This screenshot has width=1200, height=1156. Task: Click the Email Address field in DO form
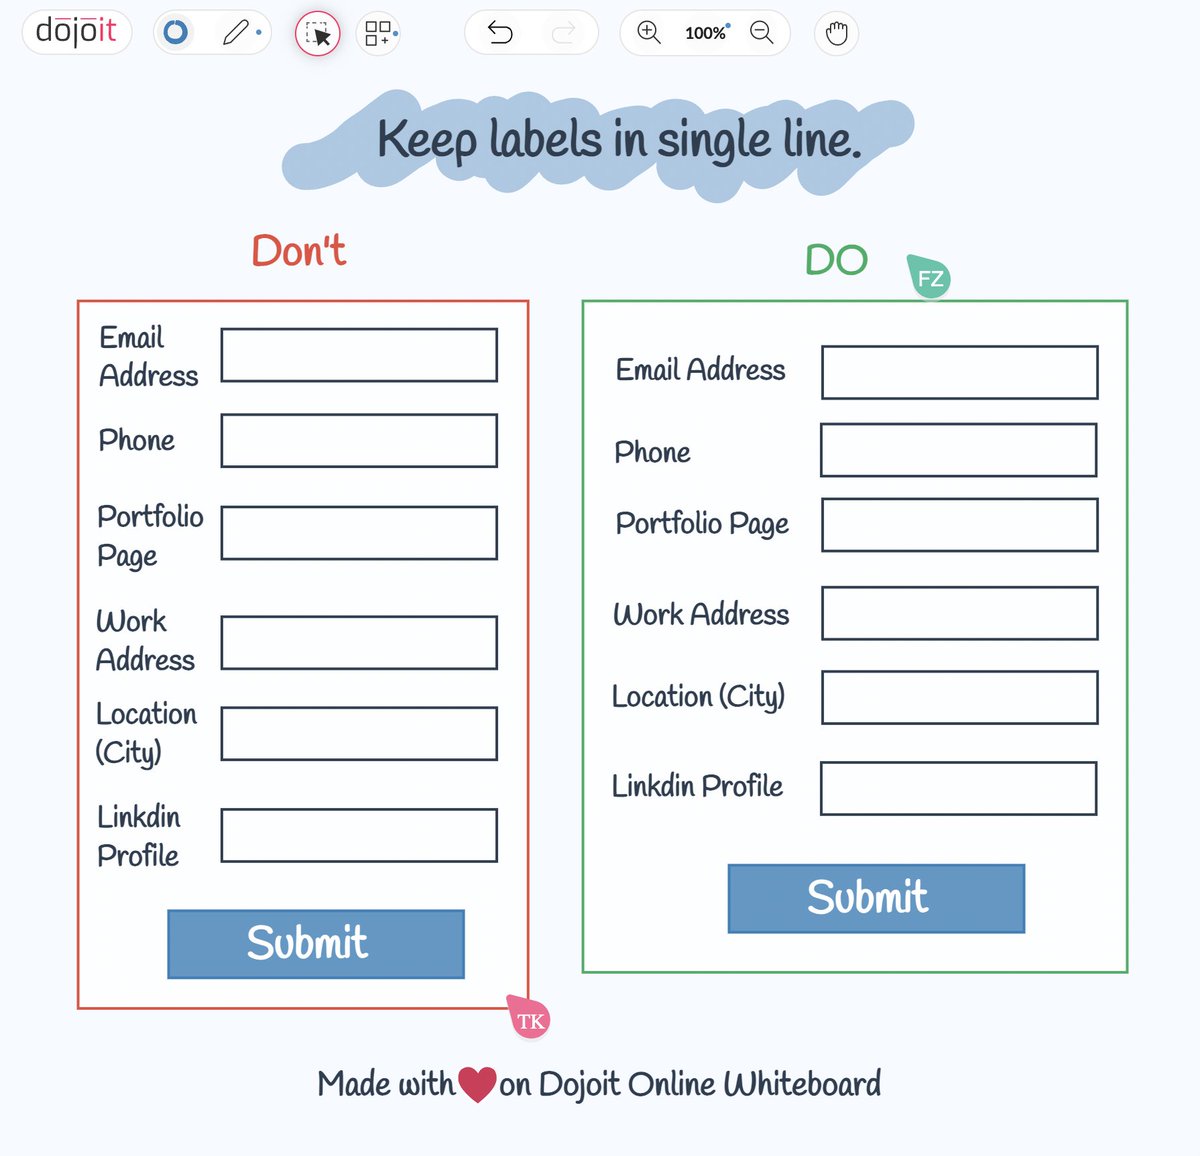pos(960,373)
